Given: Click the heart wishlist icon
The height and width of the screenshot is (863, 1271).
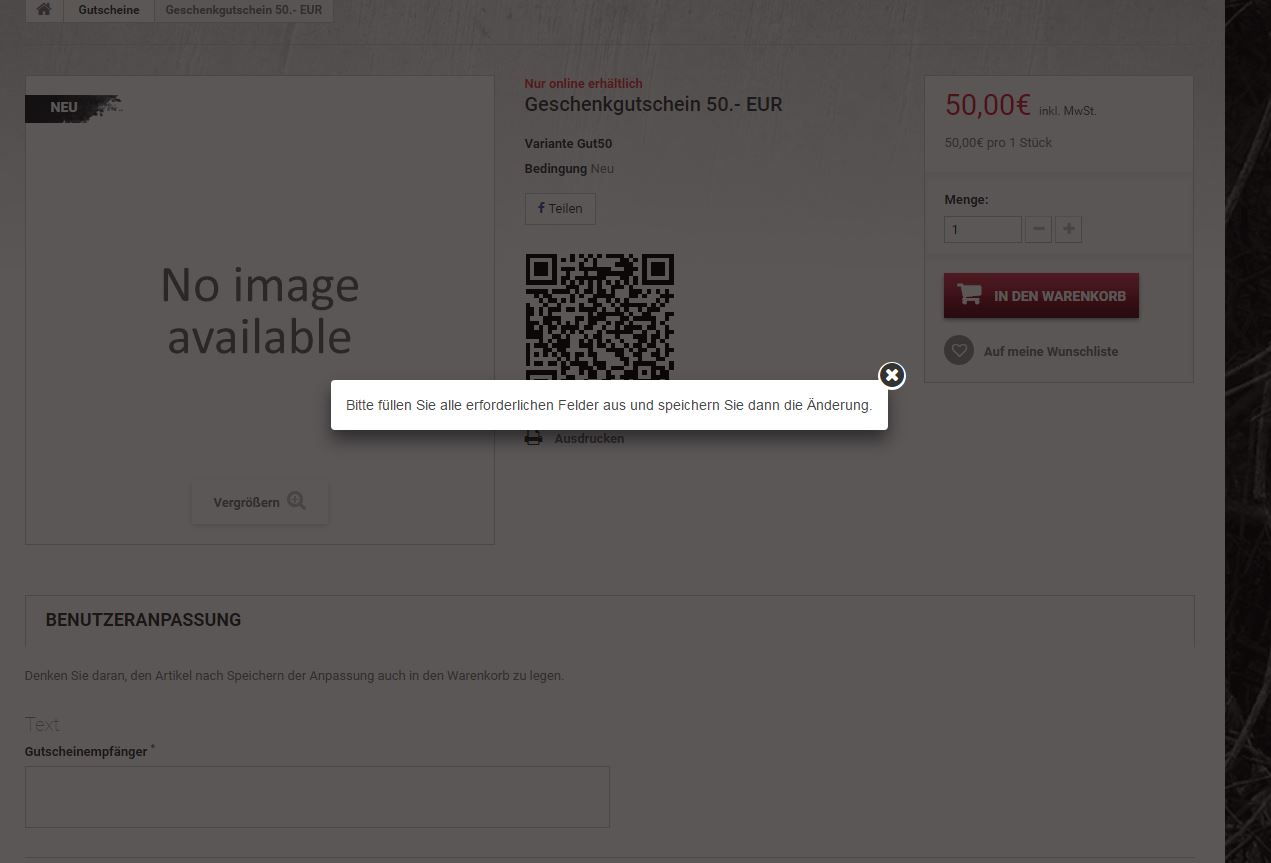Looking at the screenshot, I should pos(959,350).
